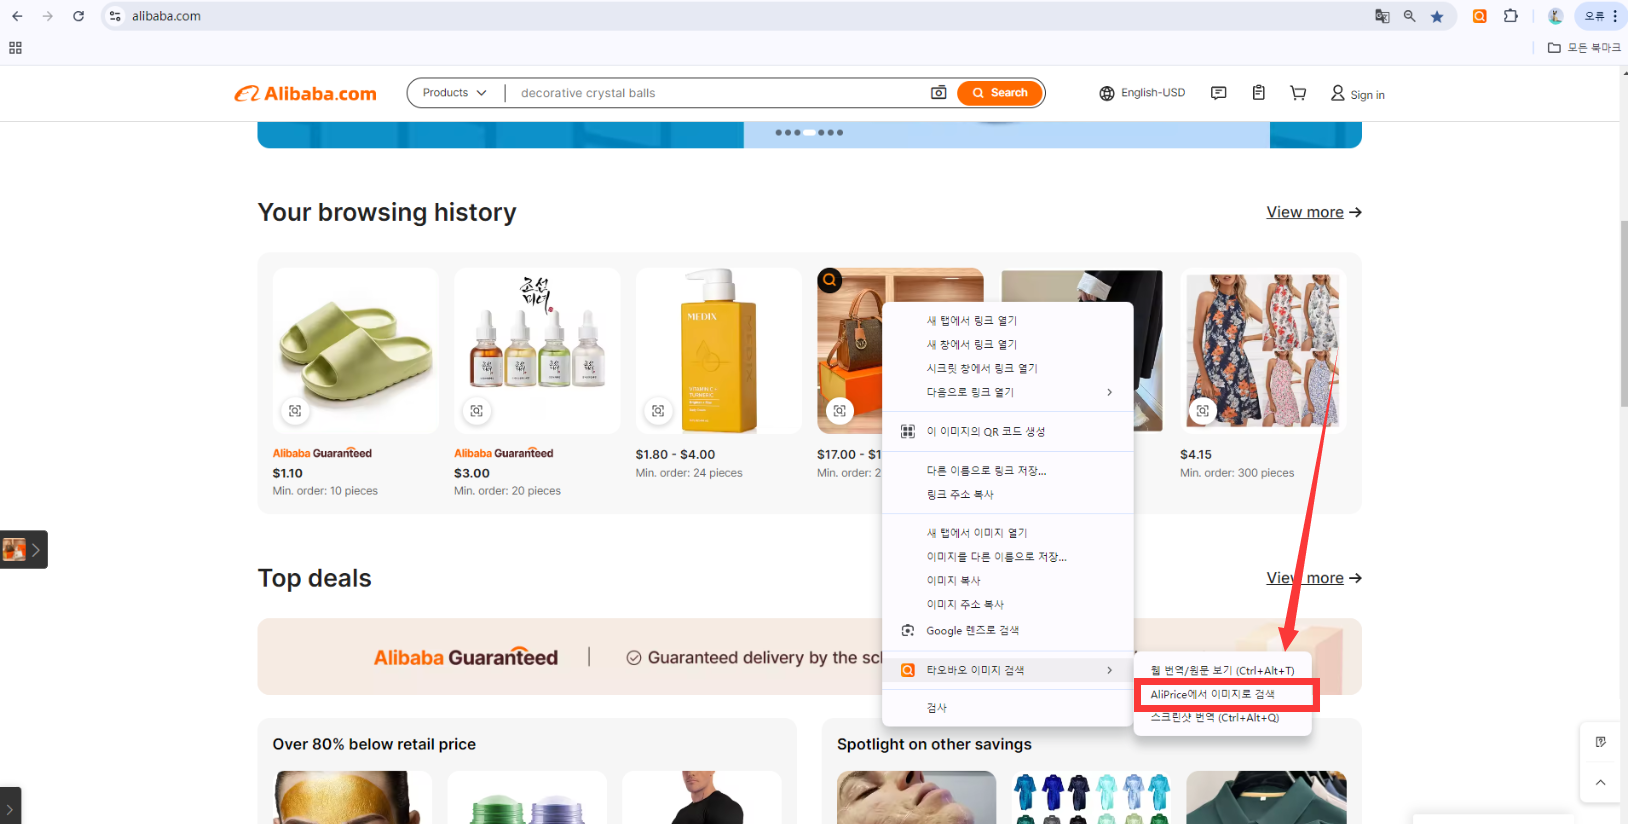Choose 웹 번역/원문 보기 in submenu
The height and width of the screenshot is (824, 1628).
1222,671
